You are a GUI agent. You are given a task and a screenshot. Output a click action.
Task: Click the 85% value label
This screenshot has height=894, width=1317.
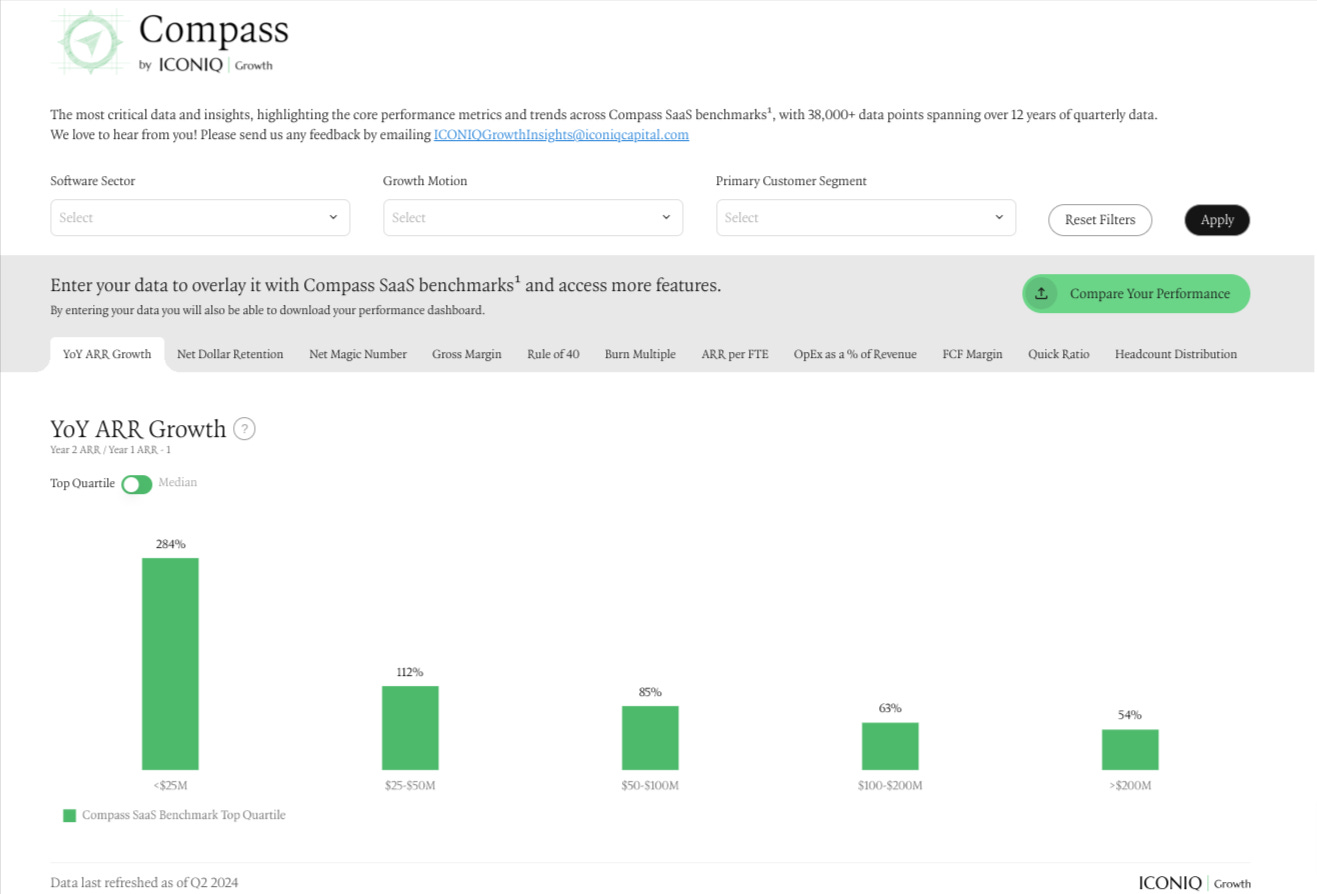pos(650,693)
